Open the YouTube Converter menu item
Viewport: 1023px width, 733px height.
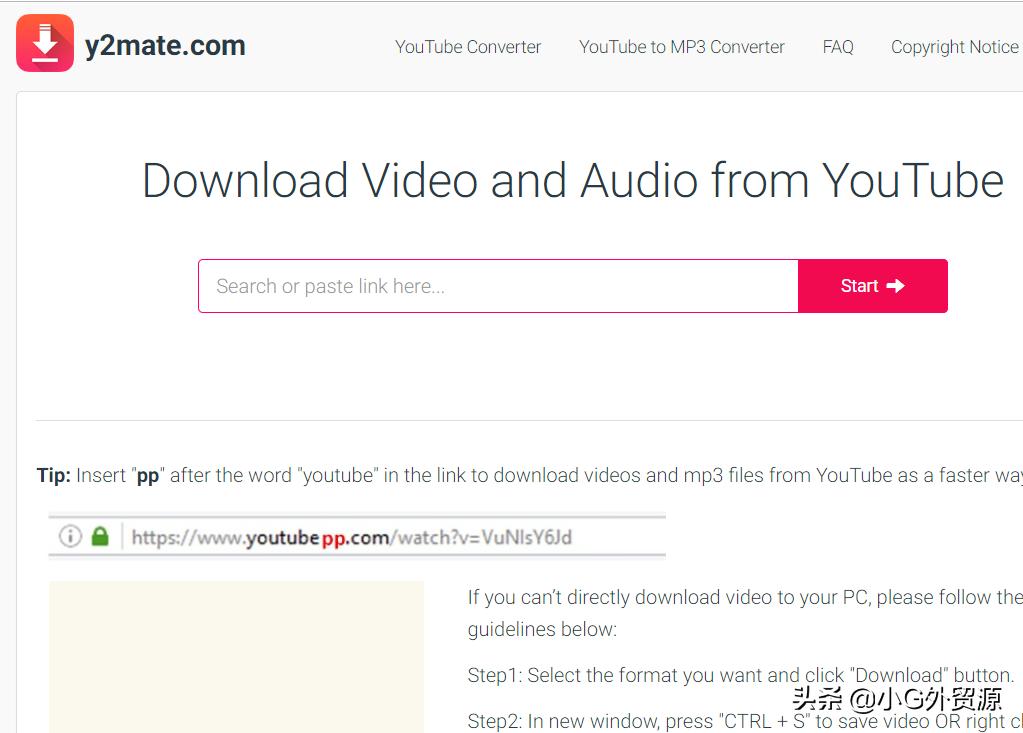468,47
